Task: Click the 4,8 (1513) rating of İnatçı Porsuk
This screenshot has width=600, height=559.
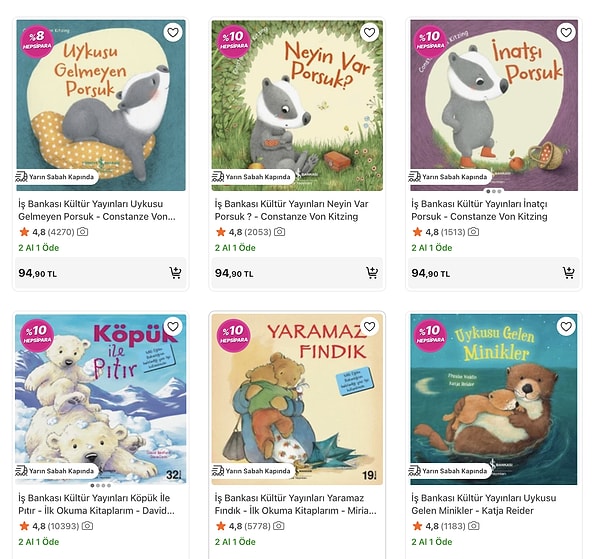Action: 441,232
